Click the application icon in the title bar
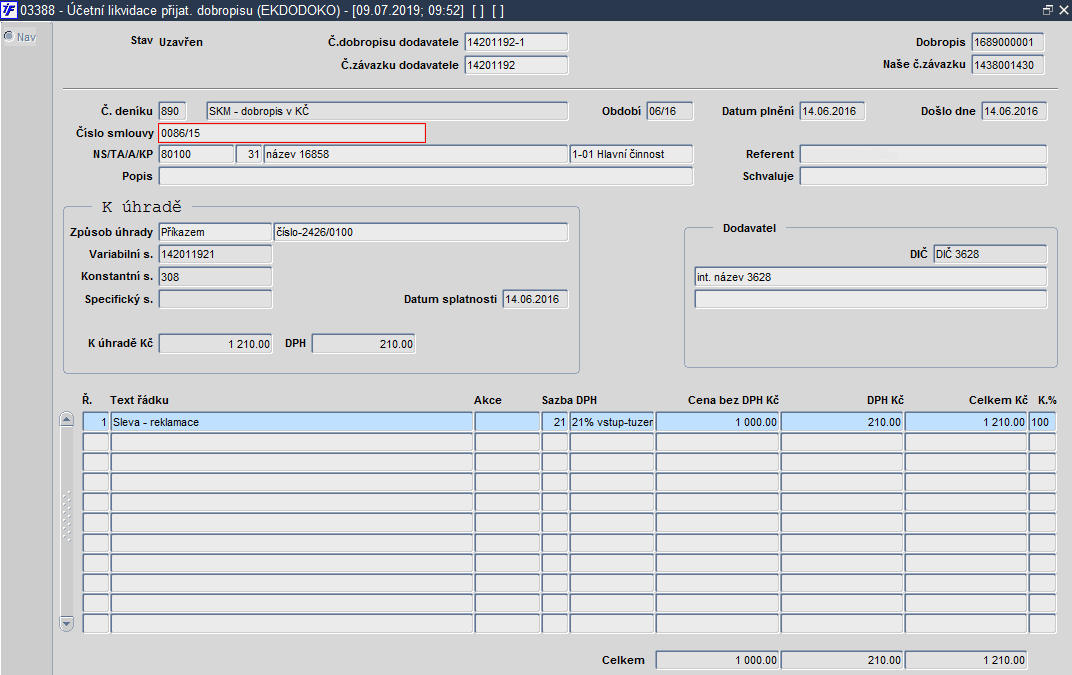Viewport: 1072px width, 675px height. (x=9, y=10)
